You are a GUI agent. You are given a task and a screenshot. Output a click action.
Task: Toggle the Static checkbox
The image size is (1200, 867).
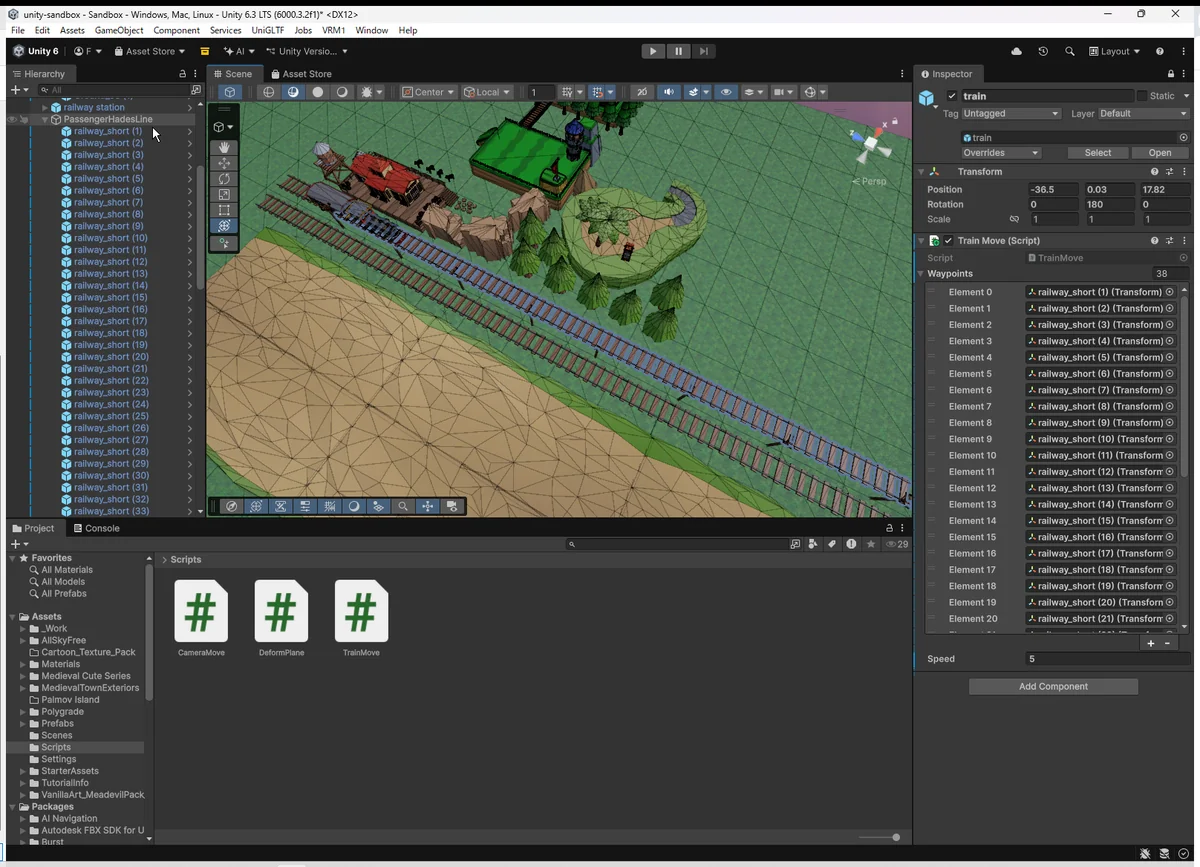(x=1142, y=96)
